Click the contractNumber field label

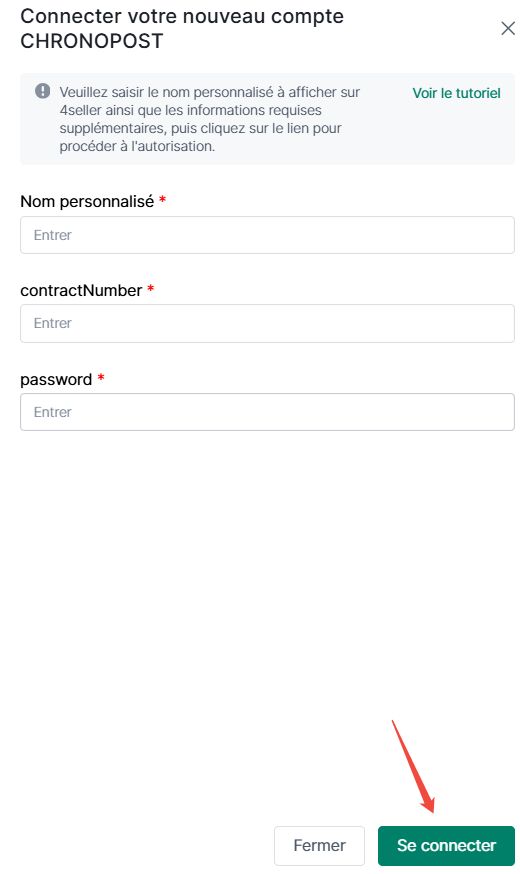81,290
